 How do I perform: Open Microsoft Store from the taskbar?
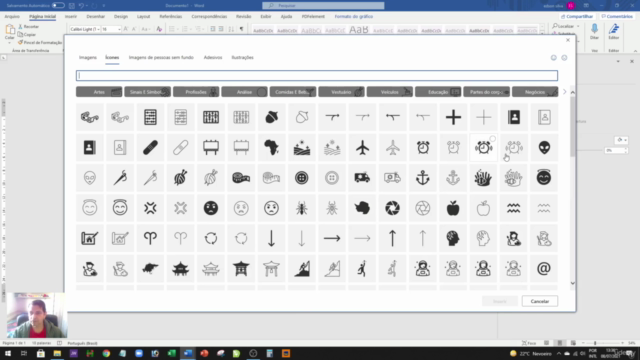tap(41, 353)
